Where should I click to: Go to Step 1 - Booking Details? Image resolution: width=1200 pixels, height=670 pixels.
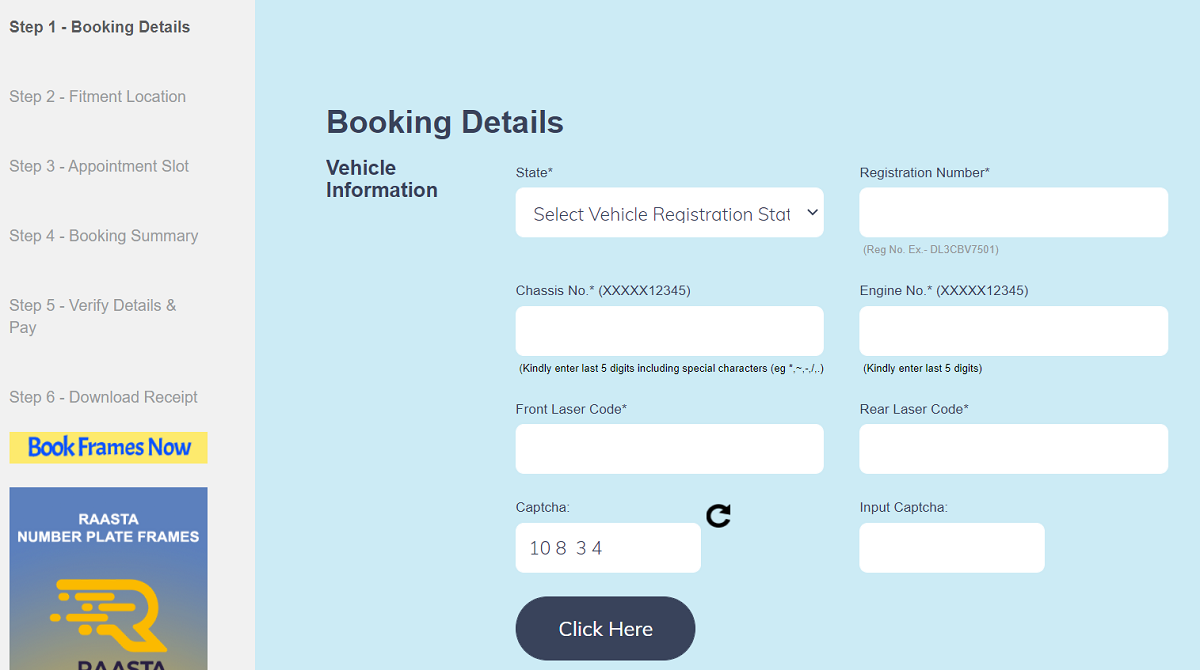coord(98,27)
